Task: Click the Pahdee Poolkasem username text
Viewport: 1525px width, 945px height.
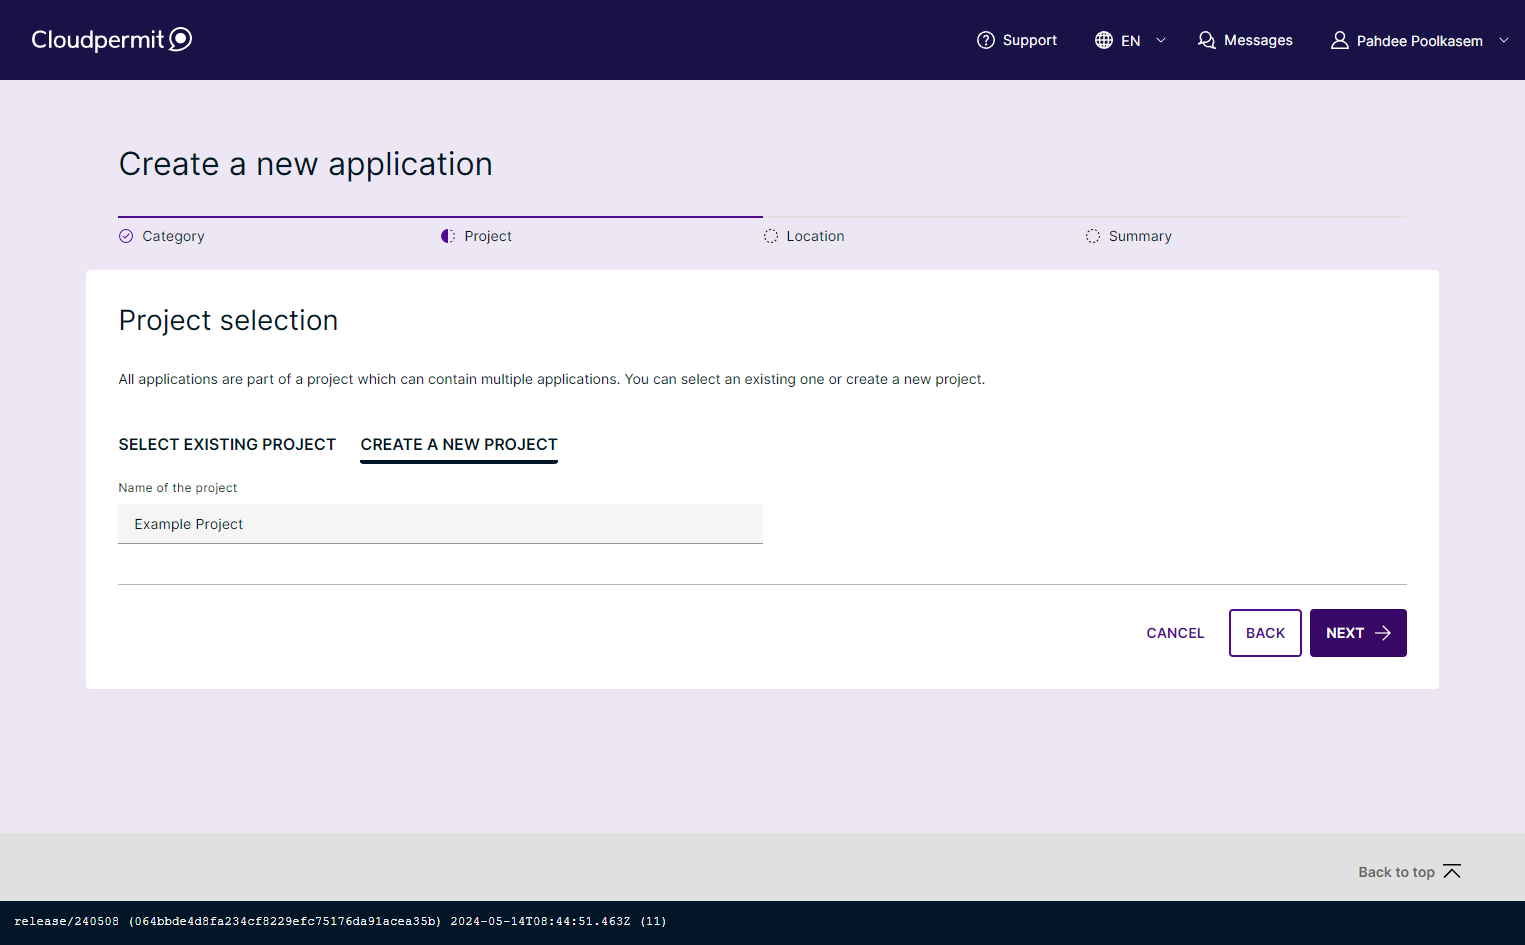Action: tap(1419, 41)
